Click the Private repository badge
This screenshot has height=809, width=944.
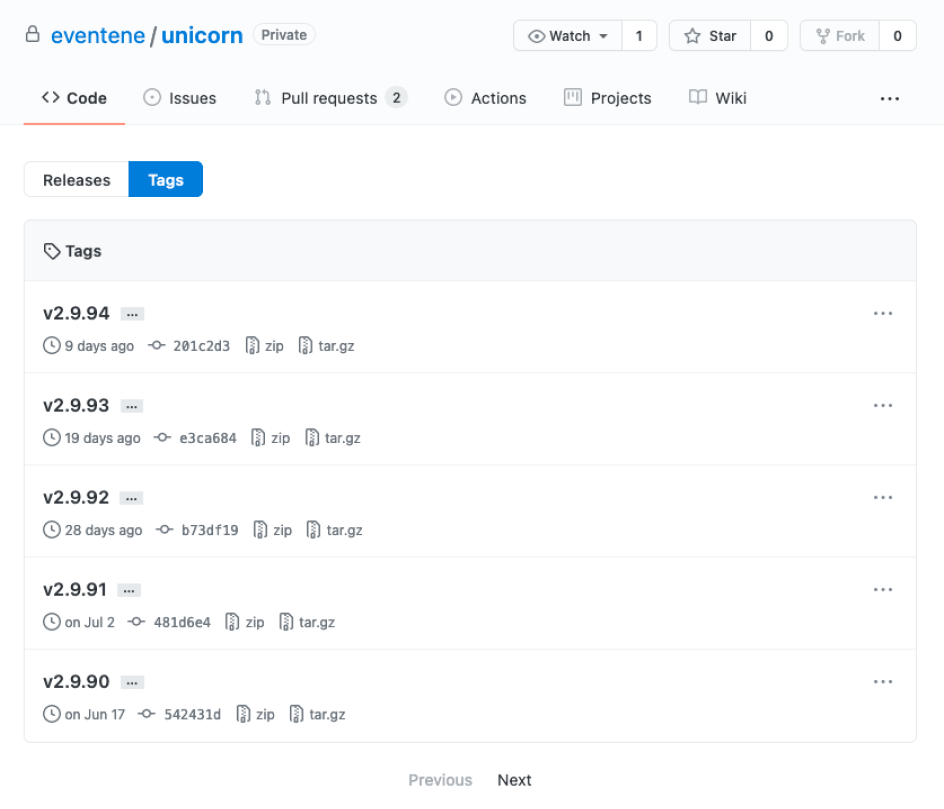pyautogui.click(x=284, y=35)
